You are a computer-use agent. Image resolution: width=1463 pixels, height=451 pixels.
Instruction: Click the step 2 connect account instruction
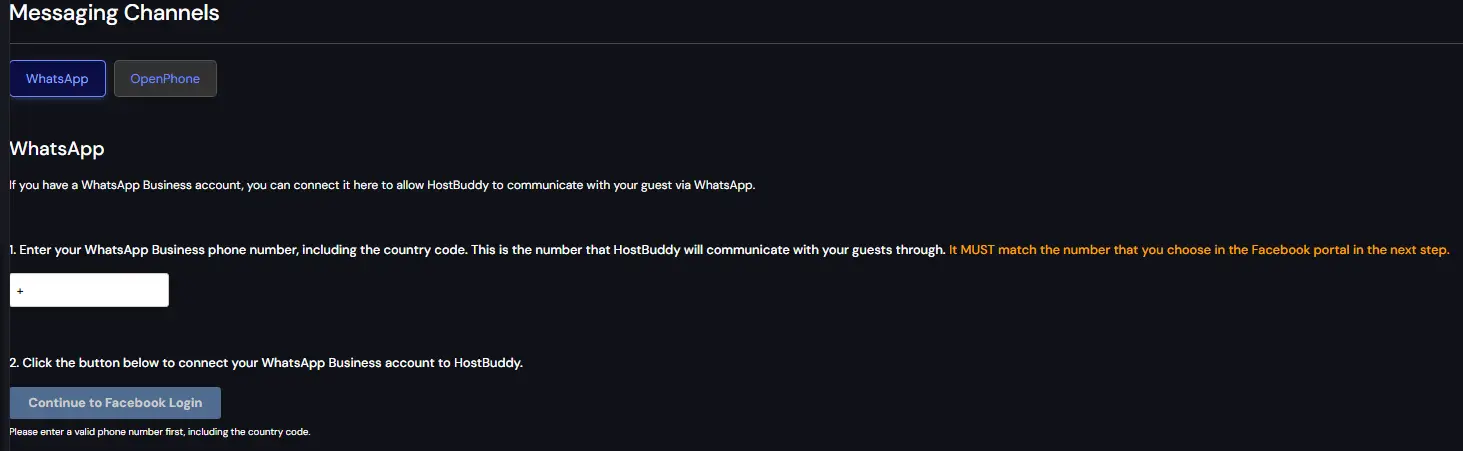pos(266,363)
